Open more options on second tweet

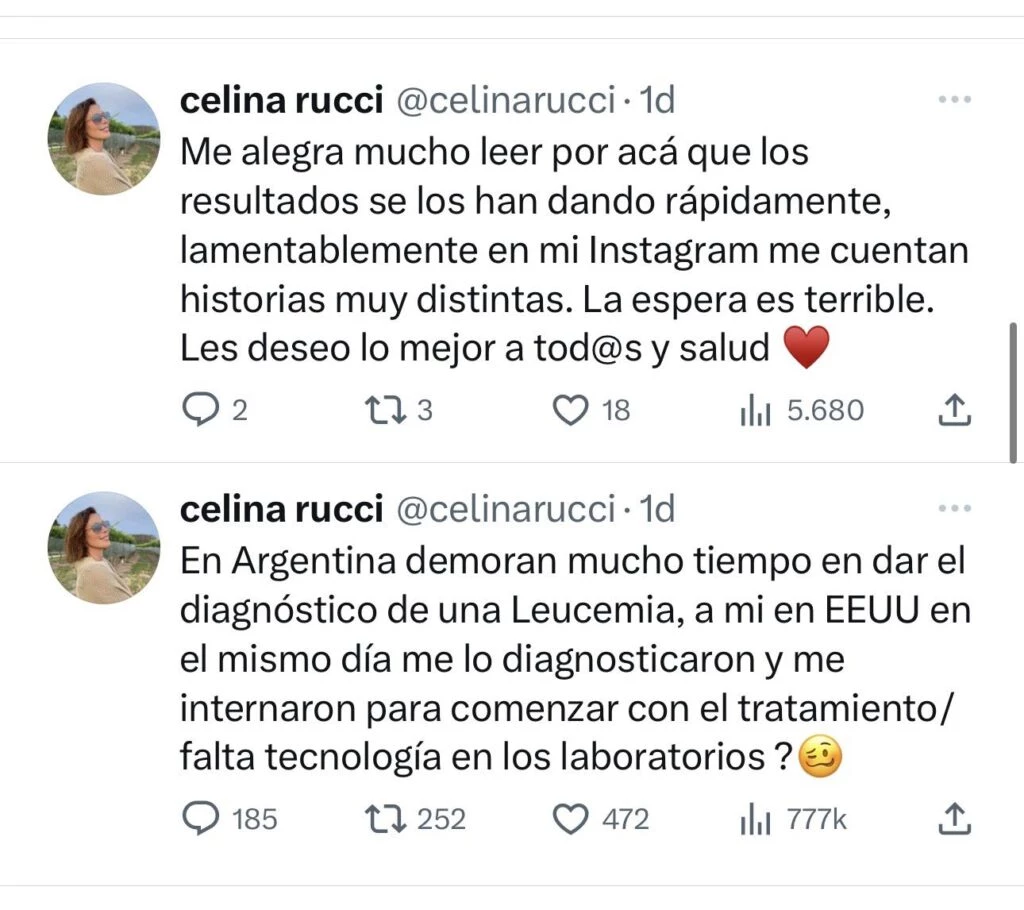click(x=955, y=510)
